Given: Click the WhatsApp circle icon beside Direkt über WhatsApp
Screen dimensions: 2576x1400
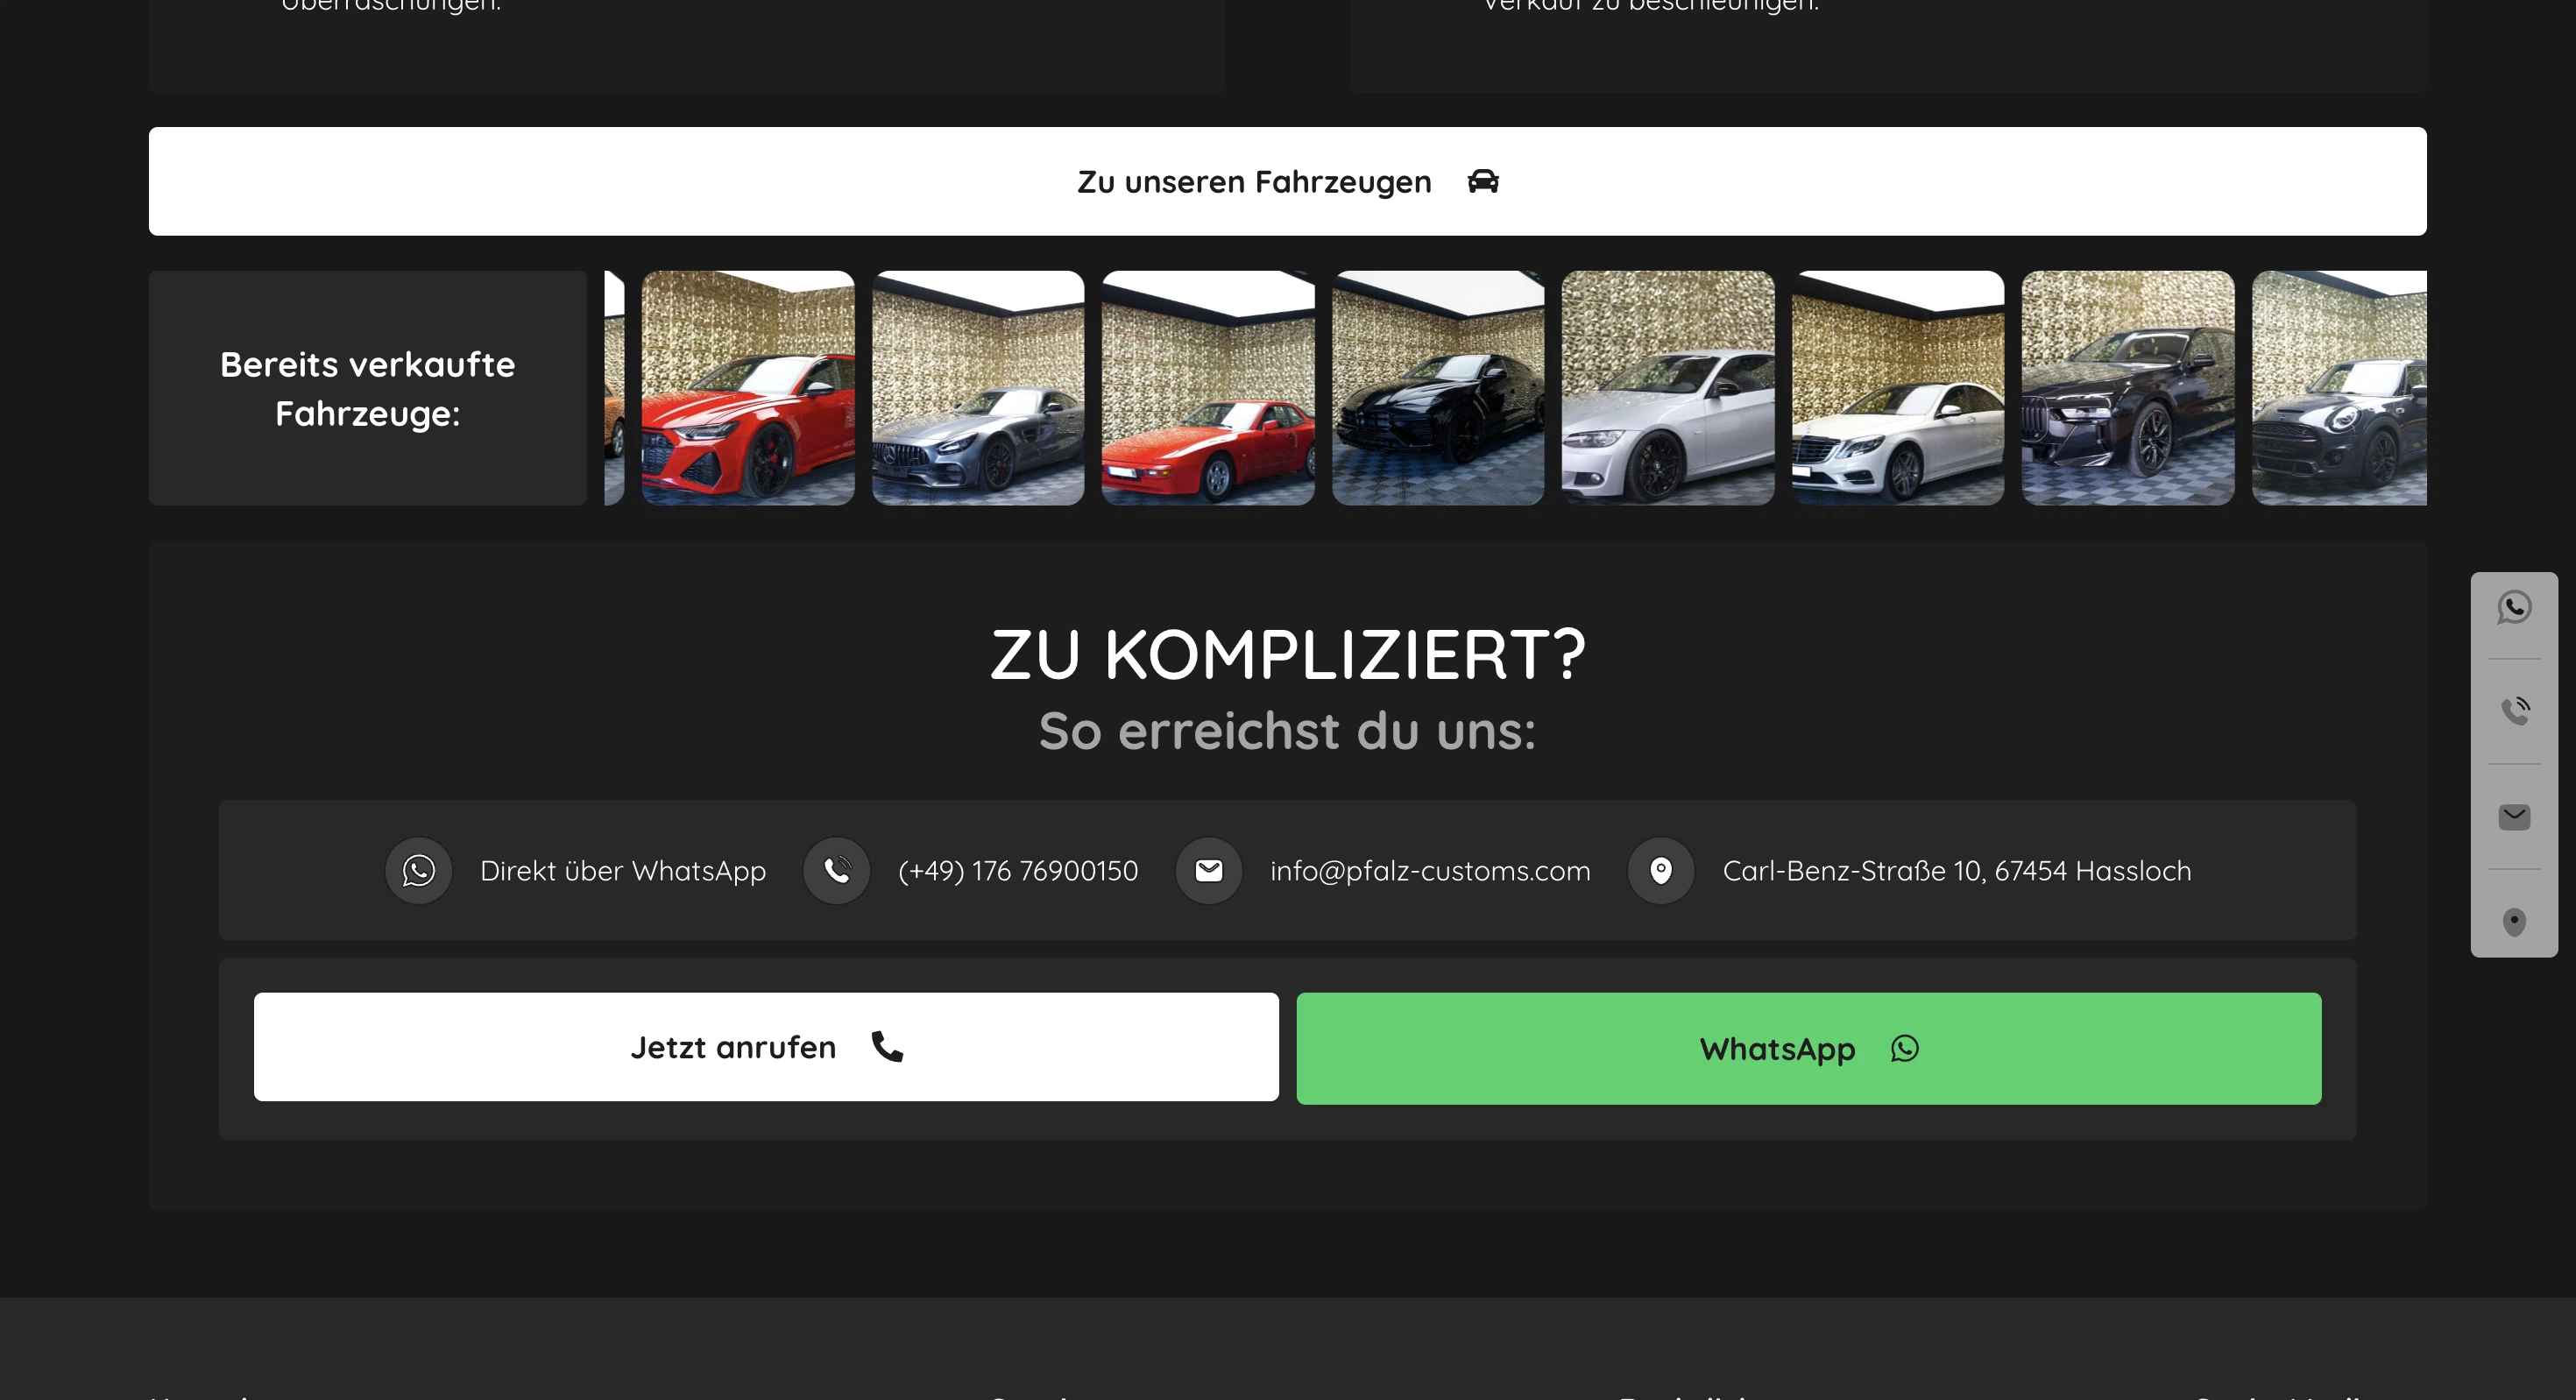Looking at the screenshot, I should click(419, 870).
